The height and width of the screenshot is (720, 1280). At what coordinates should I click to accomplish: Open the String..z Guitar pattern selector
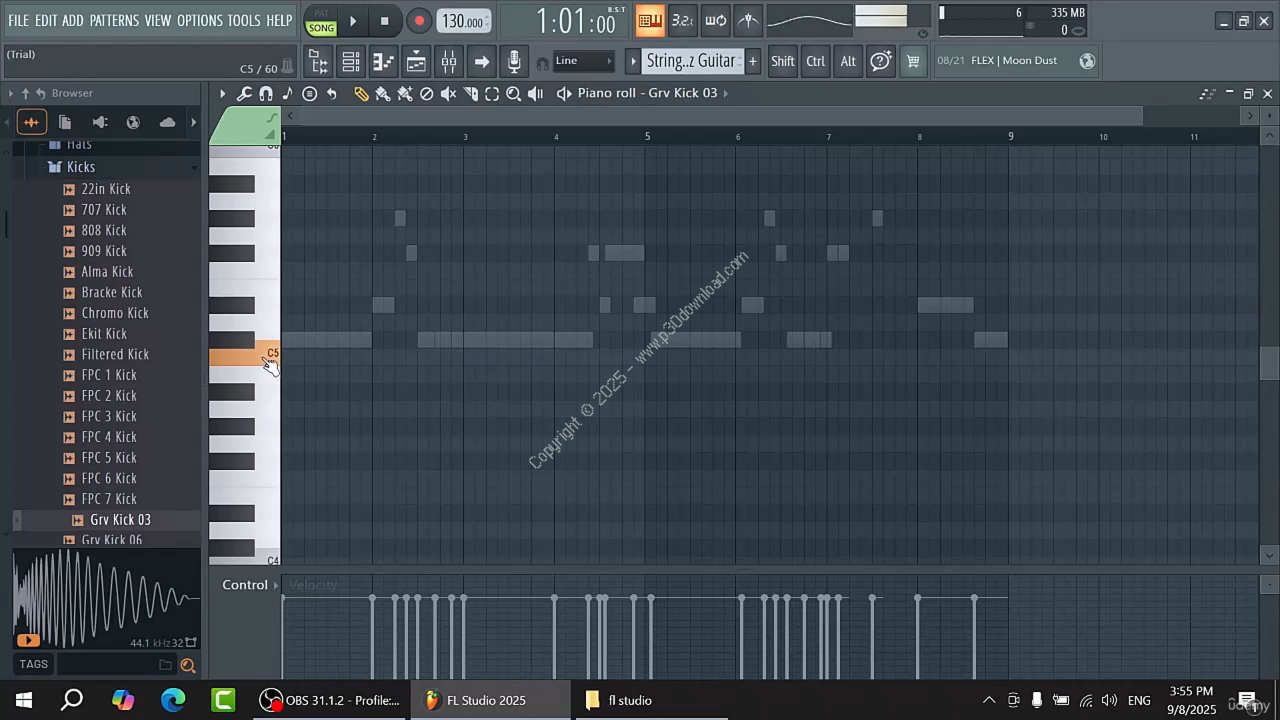click(691, 61)
